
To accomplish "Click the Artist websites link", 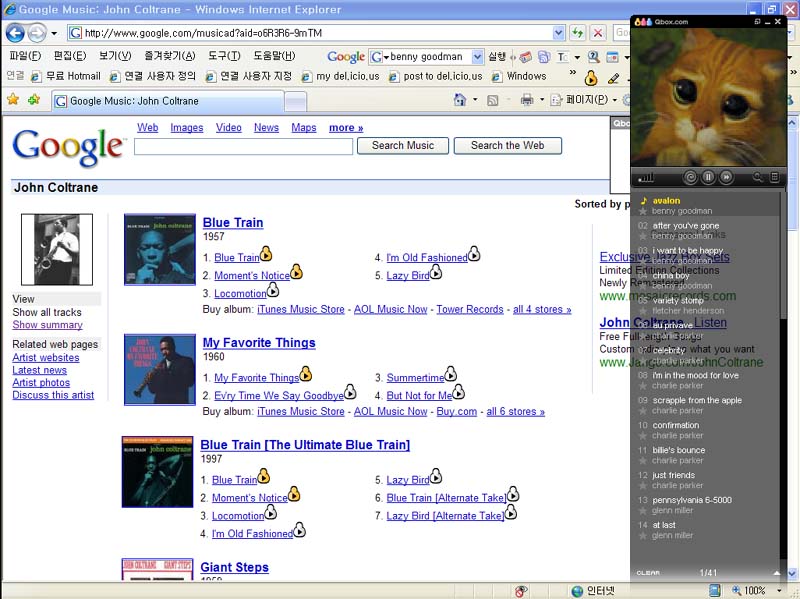I will click(x=46, y=358).
